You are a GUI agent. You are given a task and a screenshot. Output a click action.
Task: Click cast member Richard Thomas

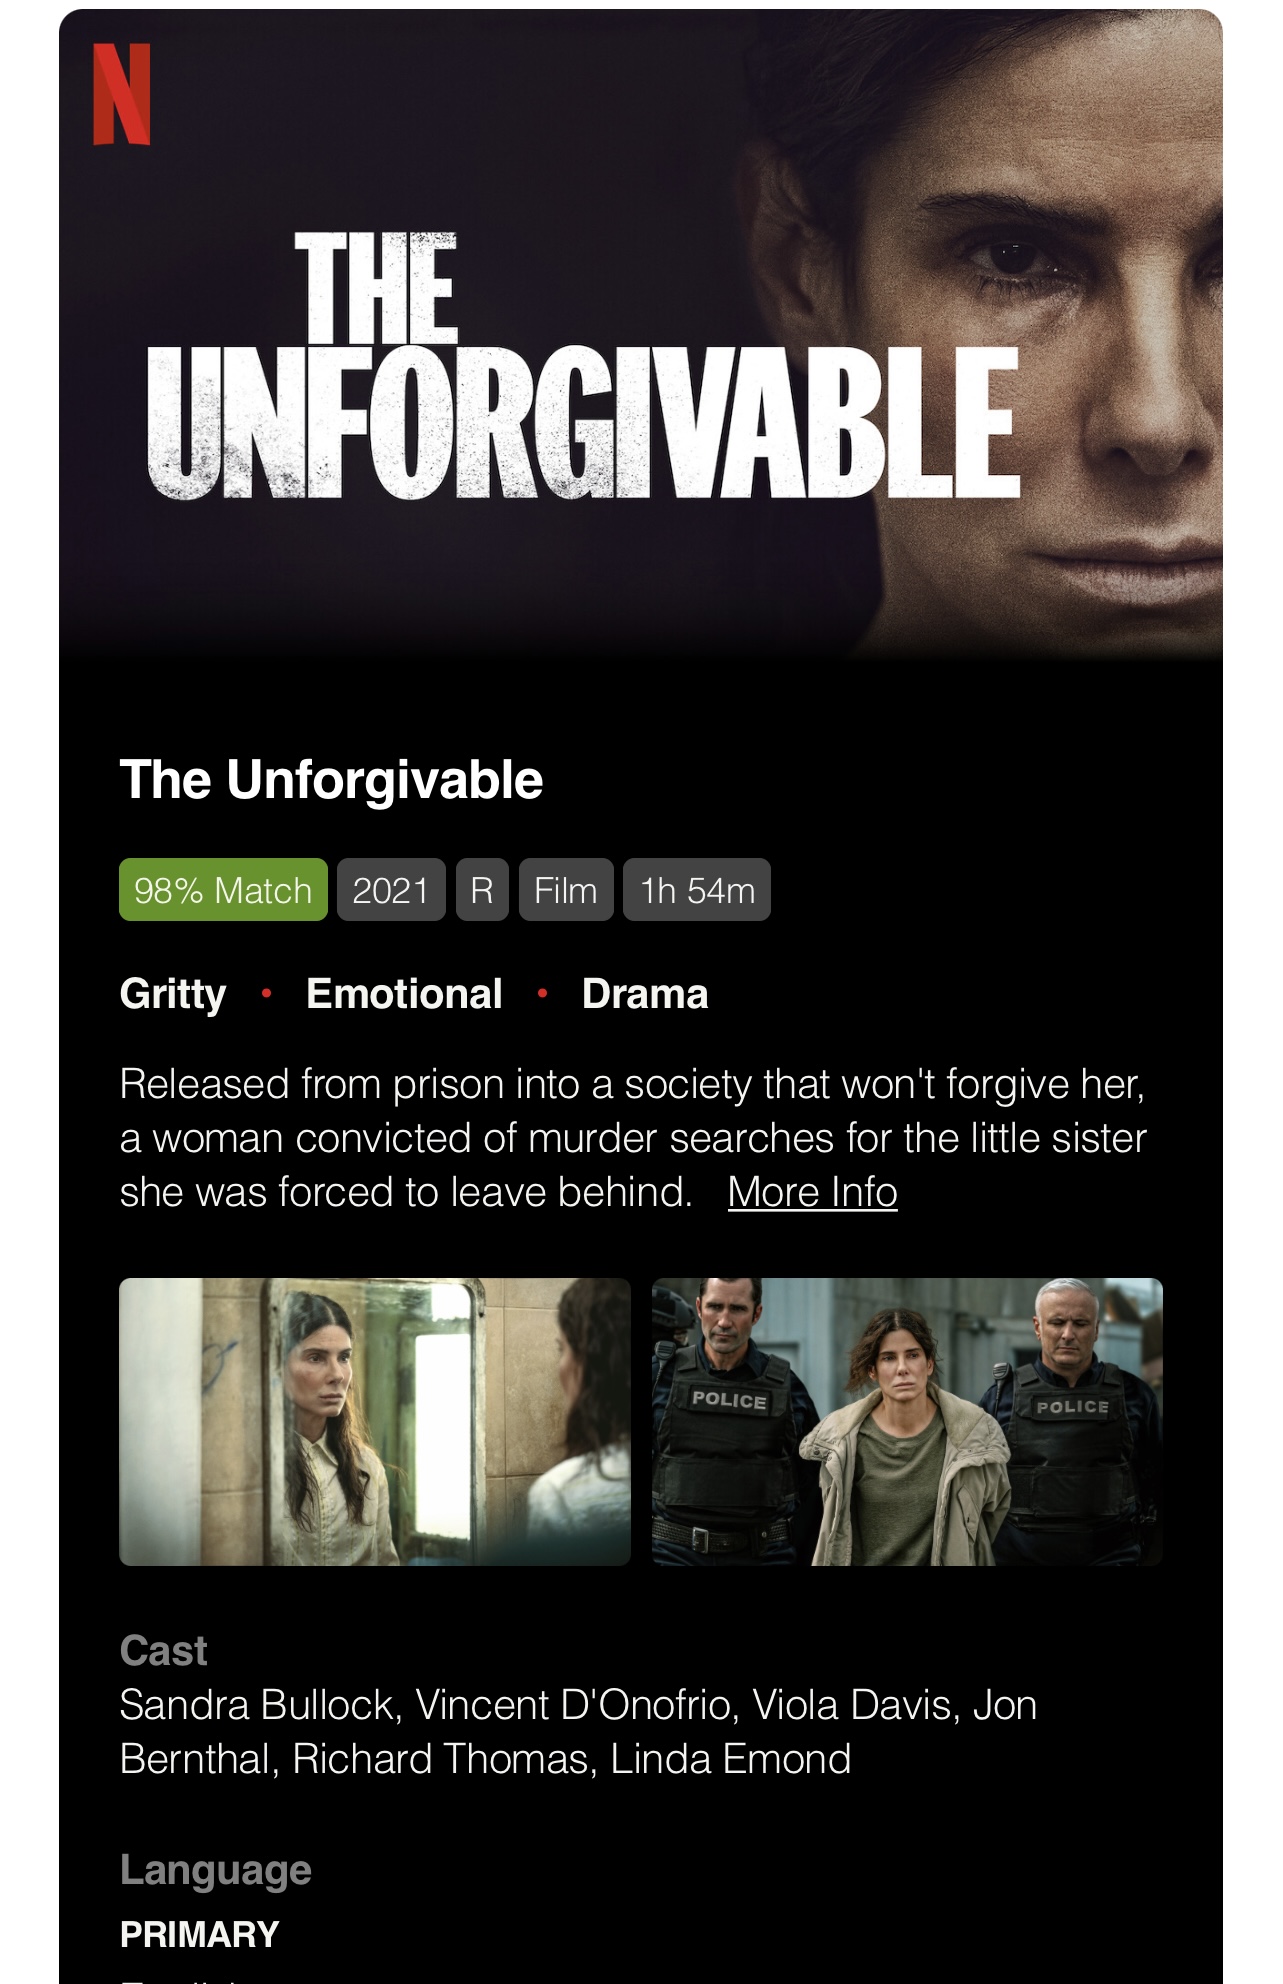tap(440, 1759)
